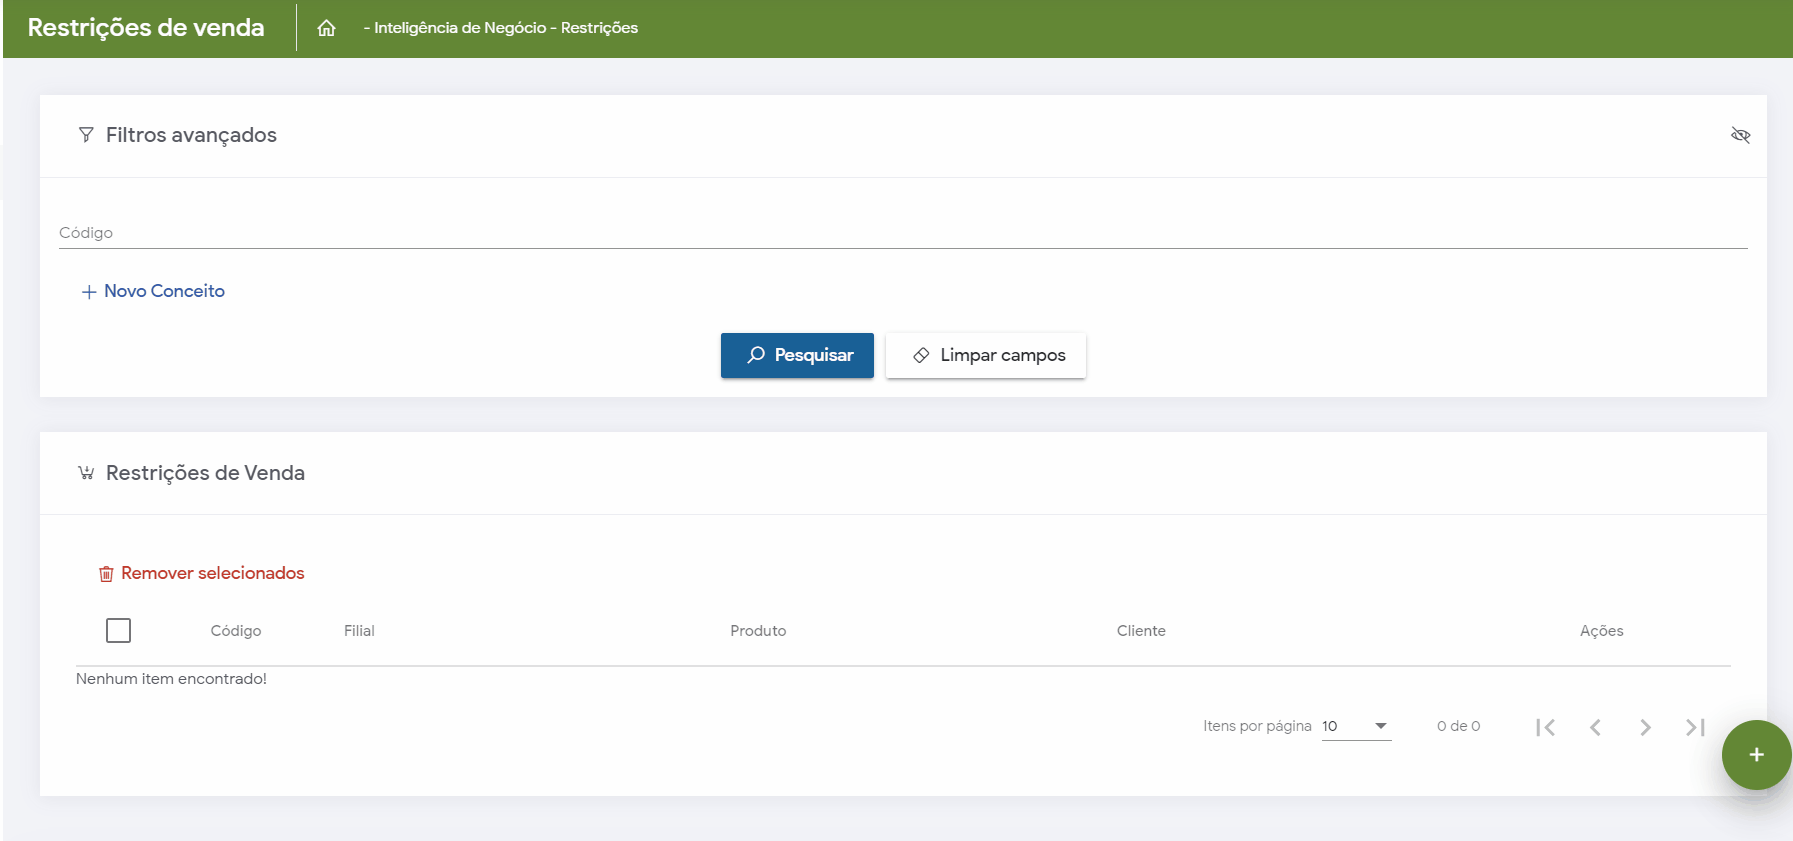Go to the previous page of results

point(1595,727)
